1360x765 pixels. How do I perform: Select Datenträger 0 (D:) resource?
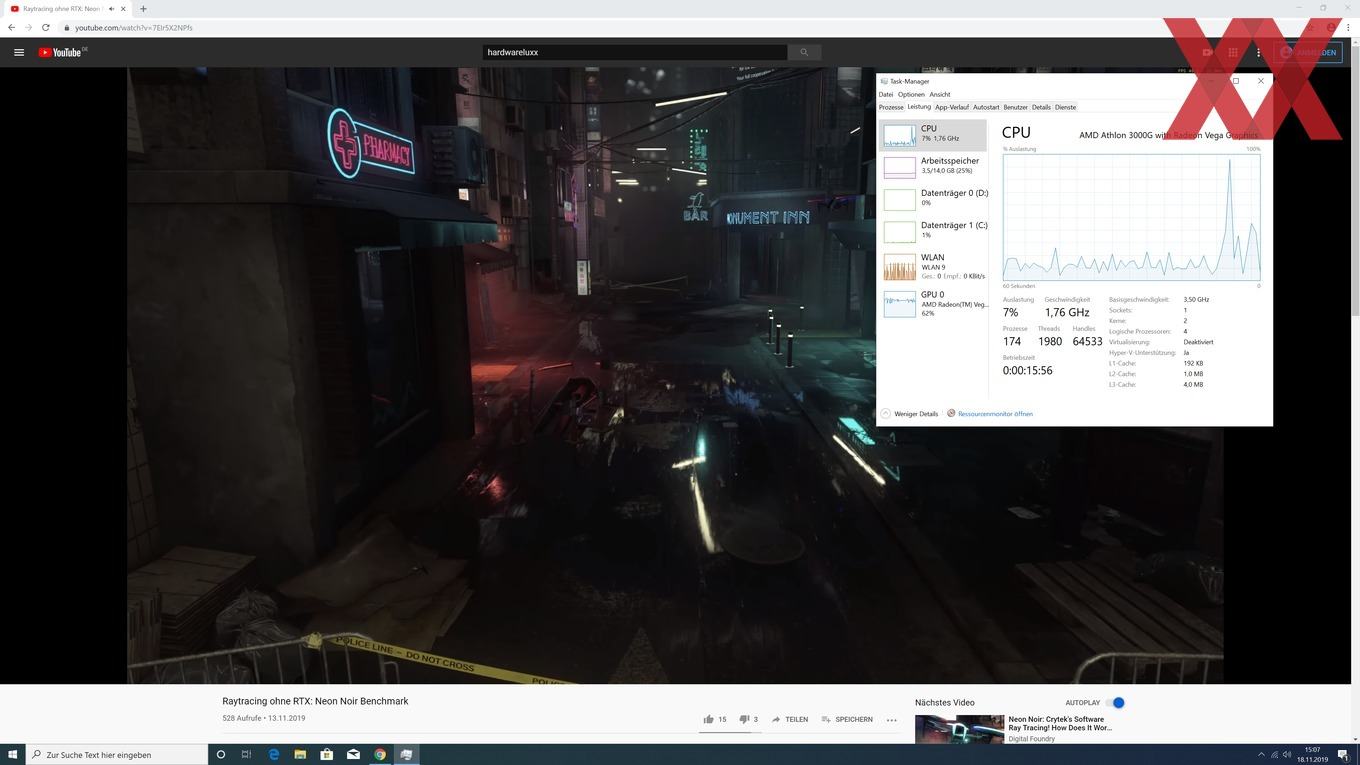933,199
